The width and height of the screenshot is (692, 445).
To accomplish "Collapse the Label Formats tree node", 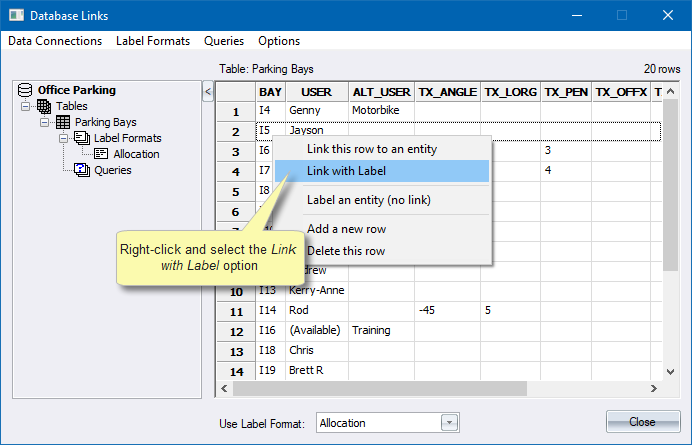I will pos(63,138).
